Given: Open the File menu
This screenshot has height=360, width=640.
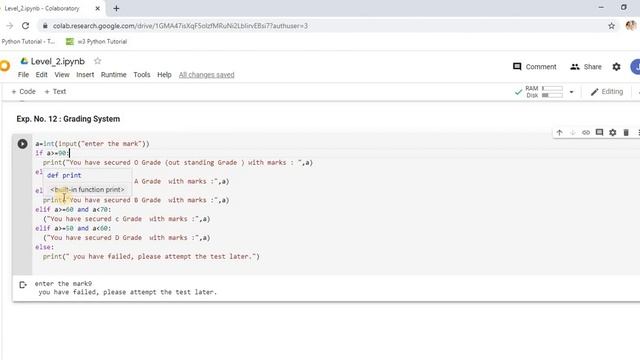Looking at the screenshot, I should 23,75.
